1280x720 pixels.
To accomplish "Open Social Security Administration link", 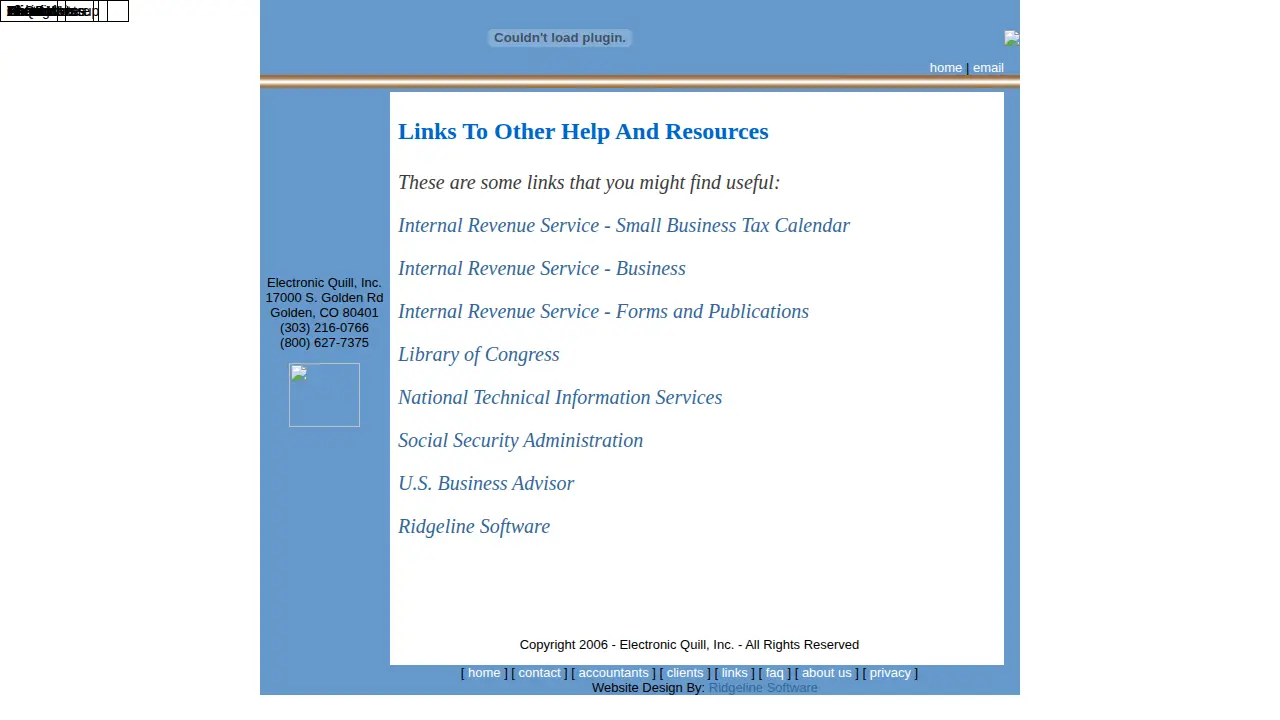I will (x=520, y=441).
